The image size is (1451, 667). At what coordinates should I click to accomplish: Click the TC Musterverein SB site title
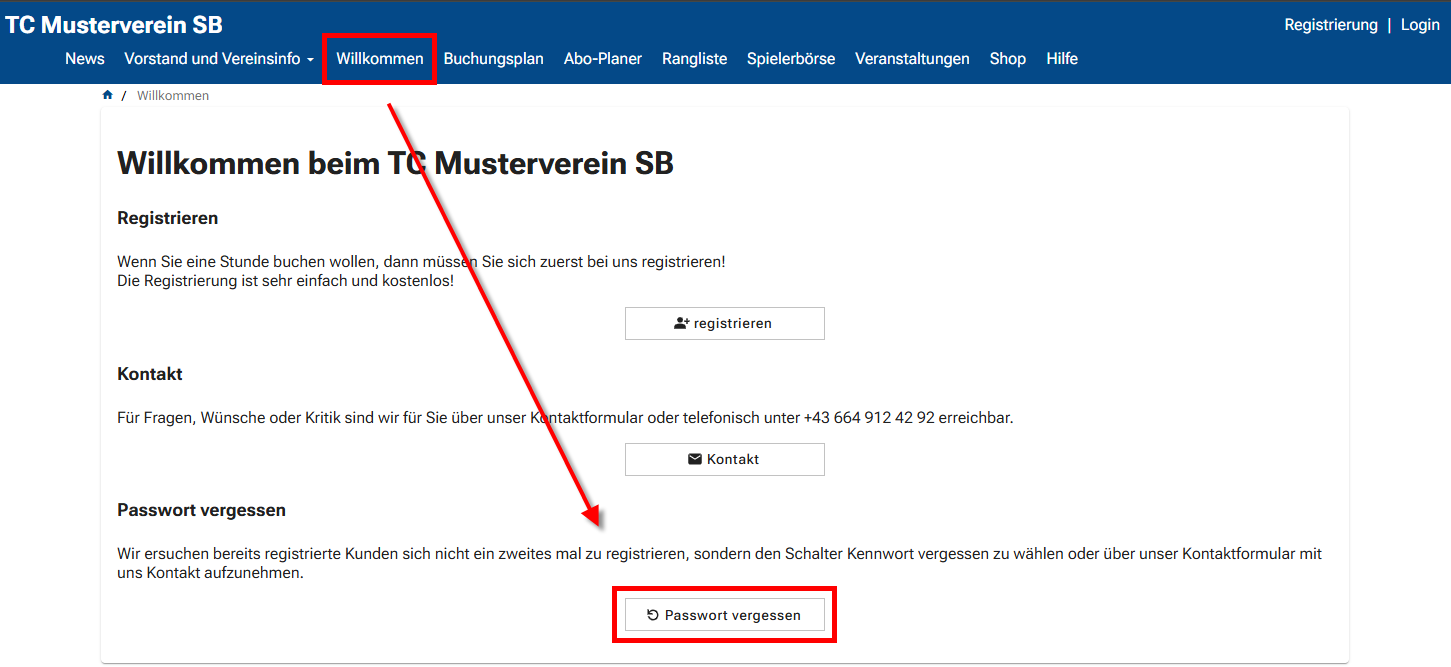tap(114, 25)
